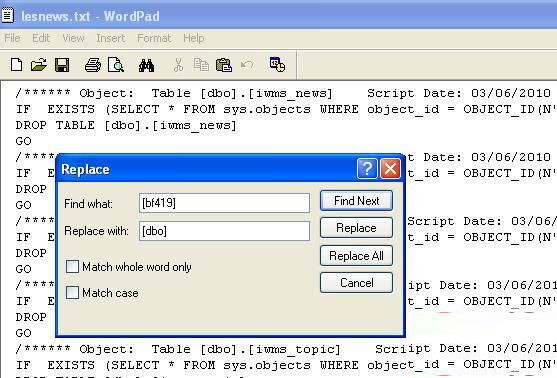557x378 pixels.
Task: Click the scissors Cut icon
Action: coord(178,65)
